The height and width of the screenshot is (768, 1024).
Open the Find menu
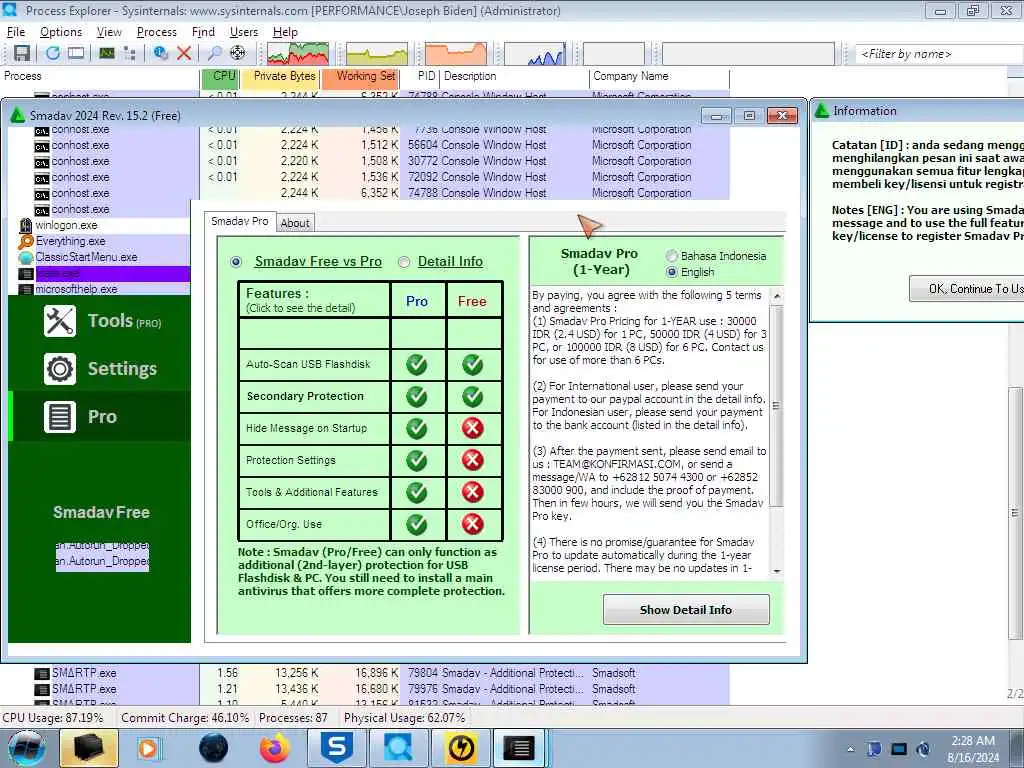(203, 32)
